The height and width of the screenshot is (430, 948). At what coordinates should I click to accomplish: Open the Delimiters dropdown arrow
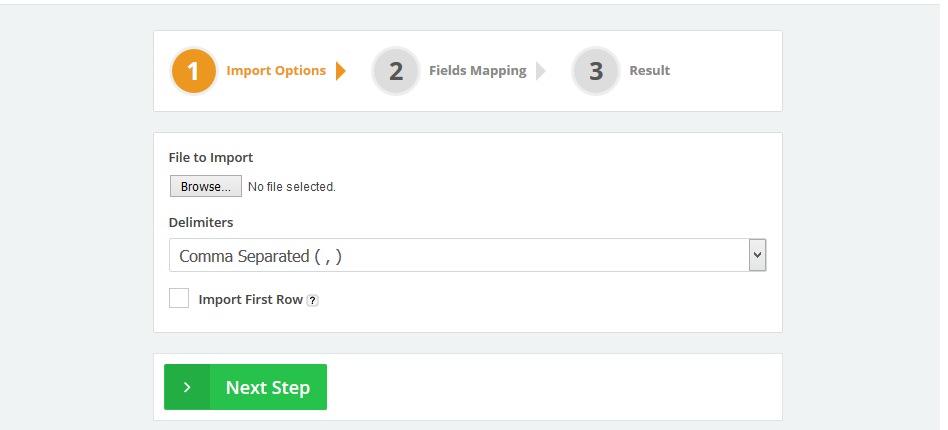[x=757, y=255]
